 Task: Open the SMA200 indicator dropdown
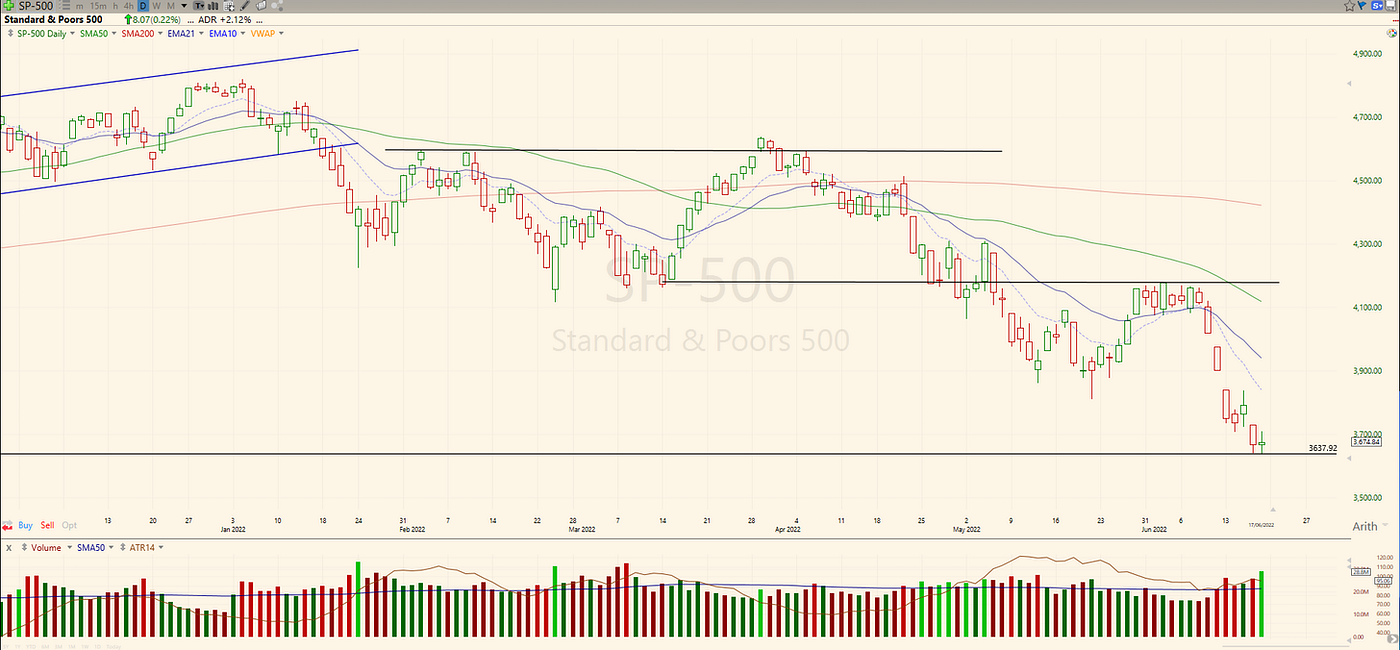160,33
